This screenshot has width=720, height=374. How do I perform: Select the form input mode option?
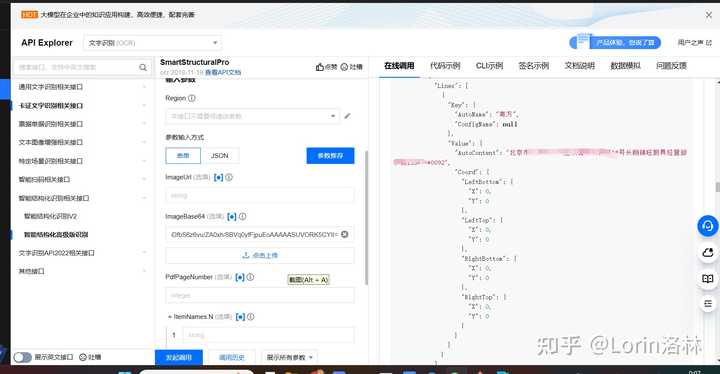tap(183, 156)
